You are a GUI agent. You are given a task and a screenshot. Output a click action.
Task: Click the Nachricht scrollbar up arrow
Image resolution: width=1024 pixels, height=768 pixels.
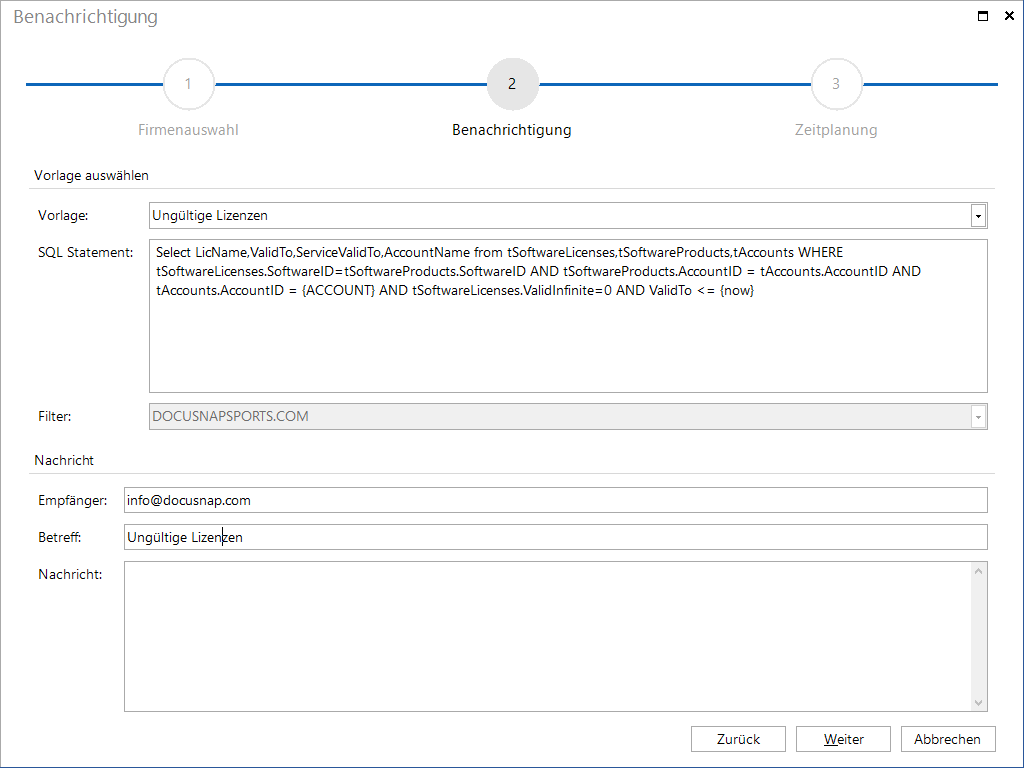click(978, 571)
